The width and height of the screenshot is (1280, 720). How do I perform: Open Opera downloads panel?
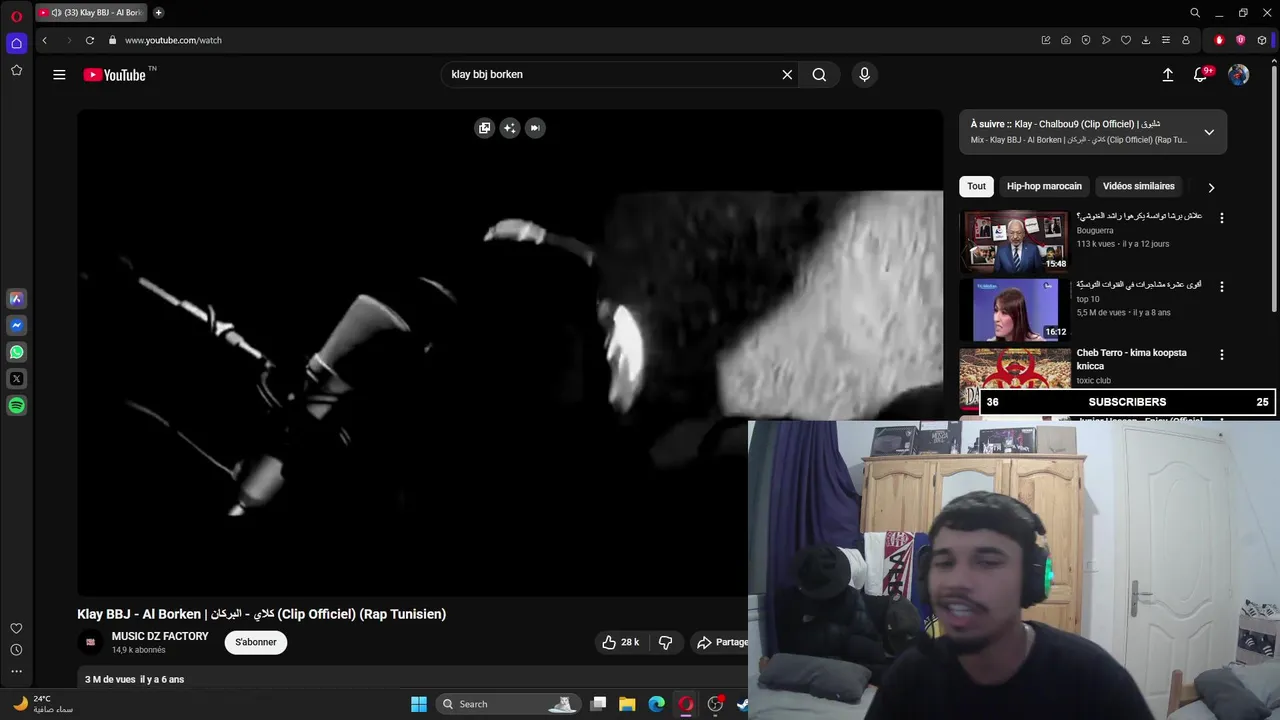click(x=1146, y=40)
